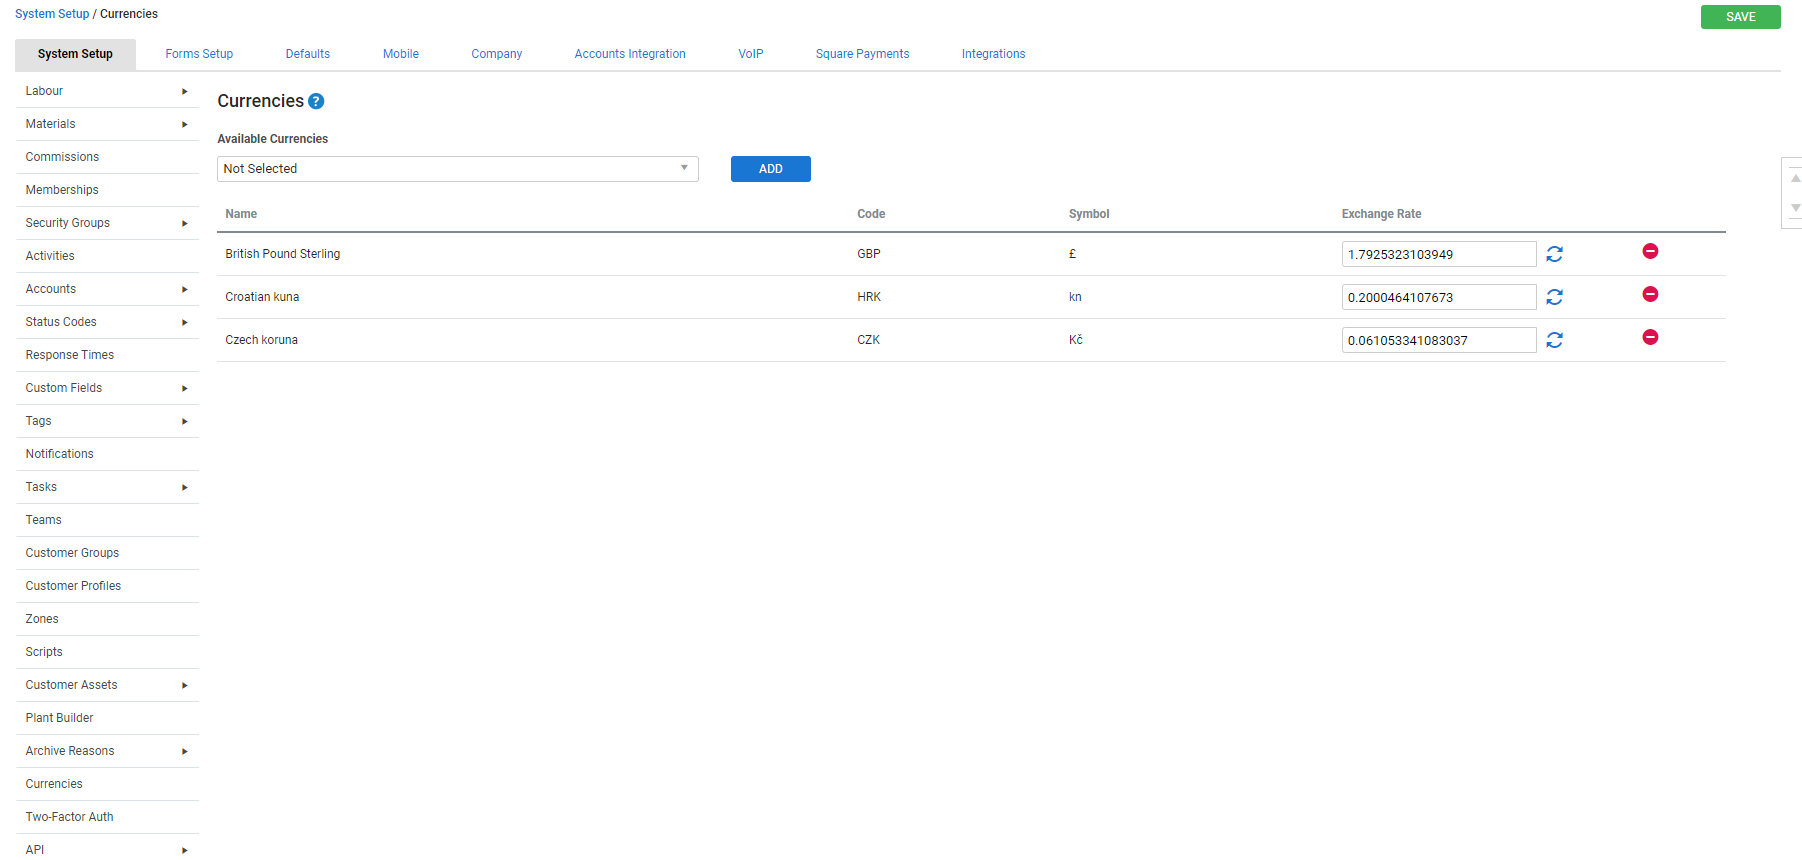The image size is (1802, 860).
Task: Select Two-Factor Auth in the sidebar
Action: 69,817
